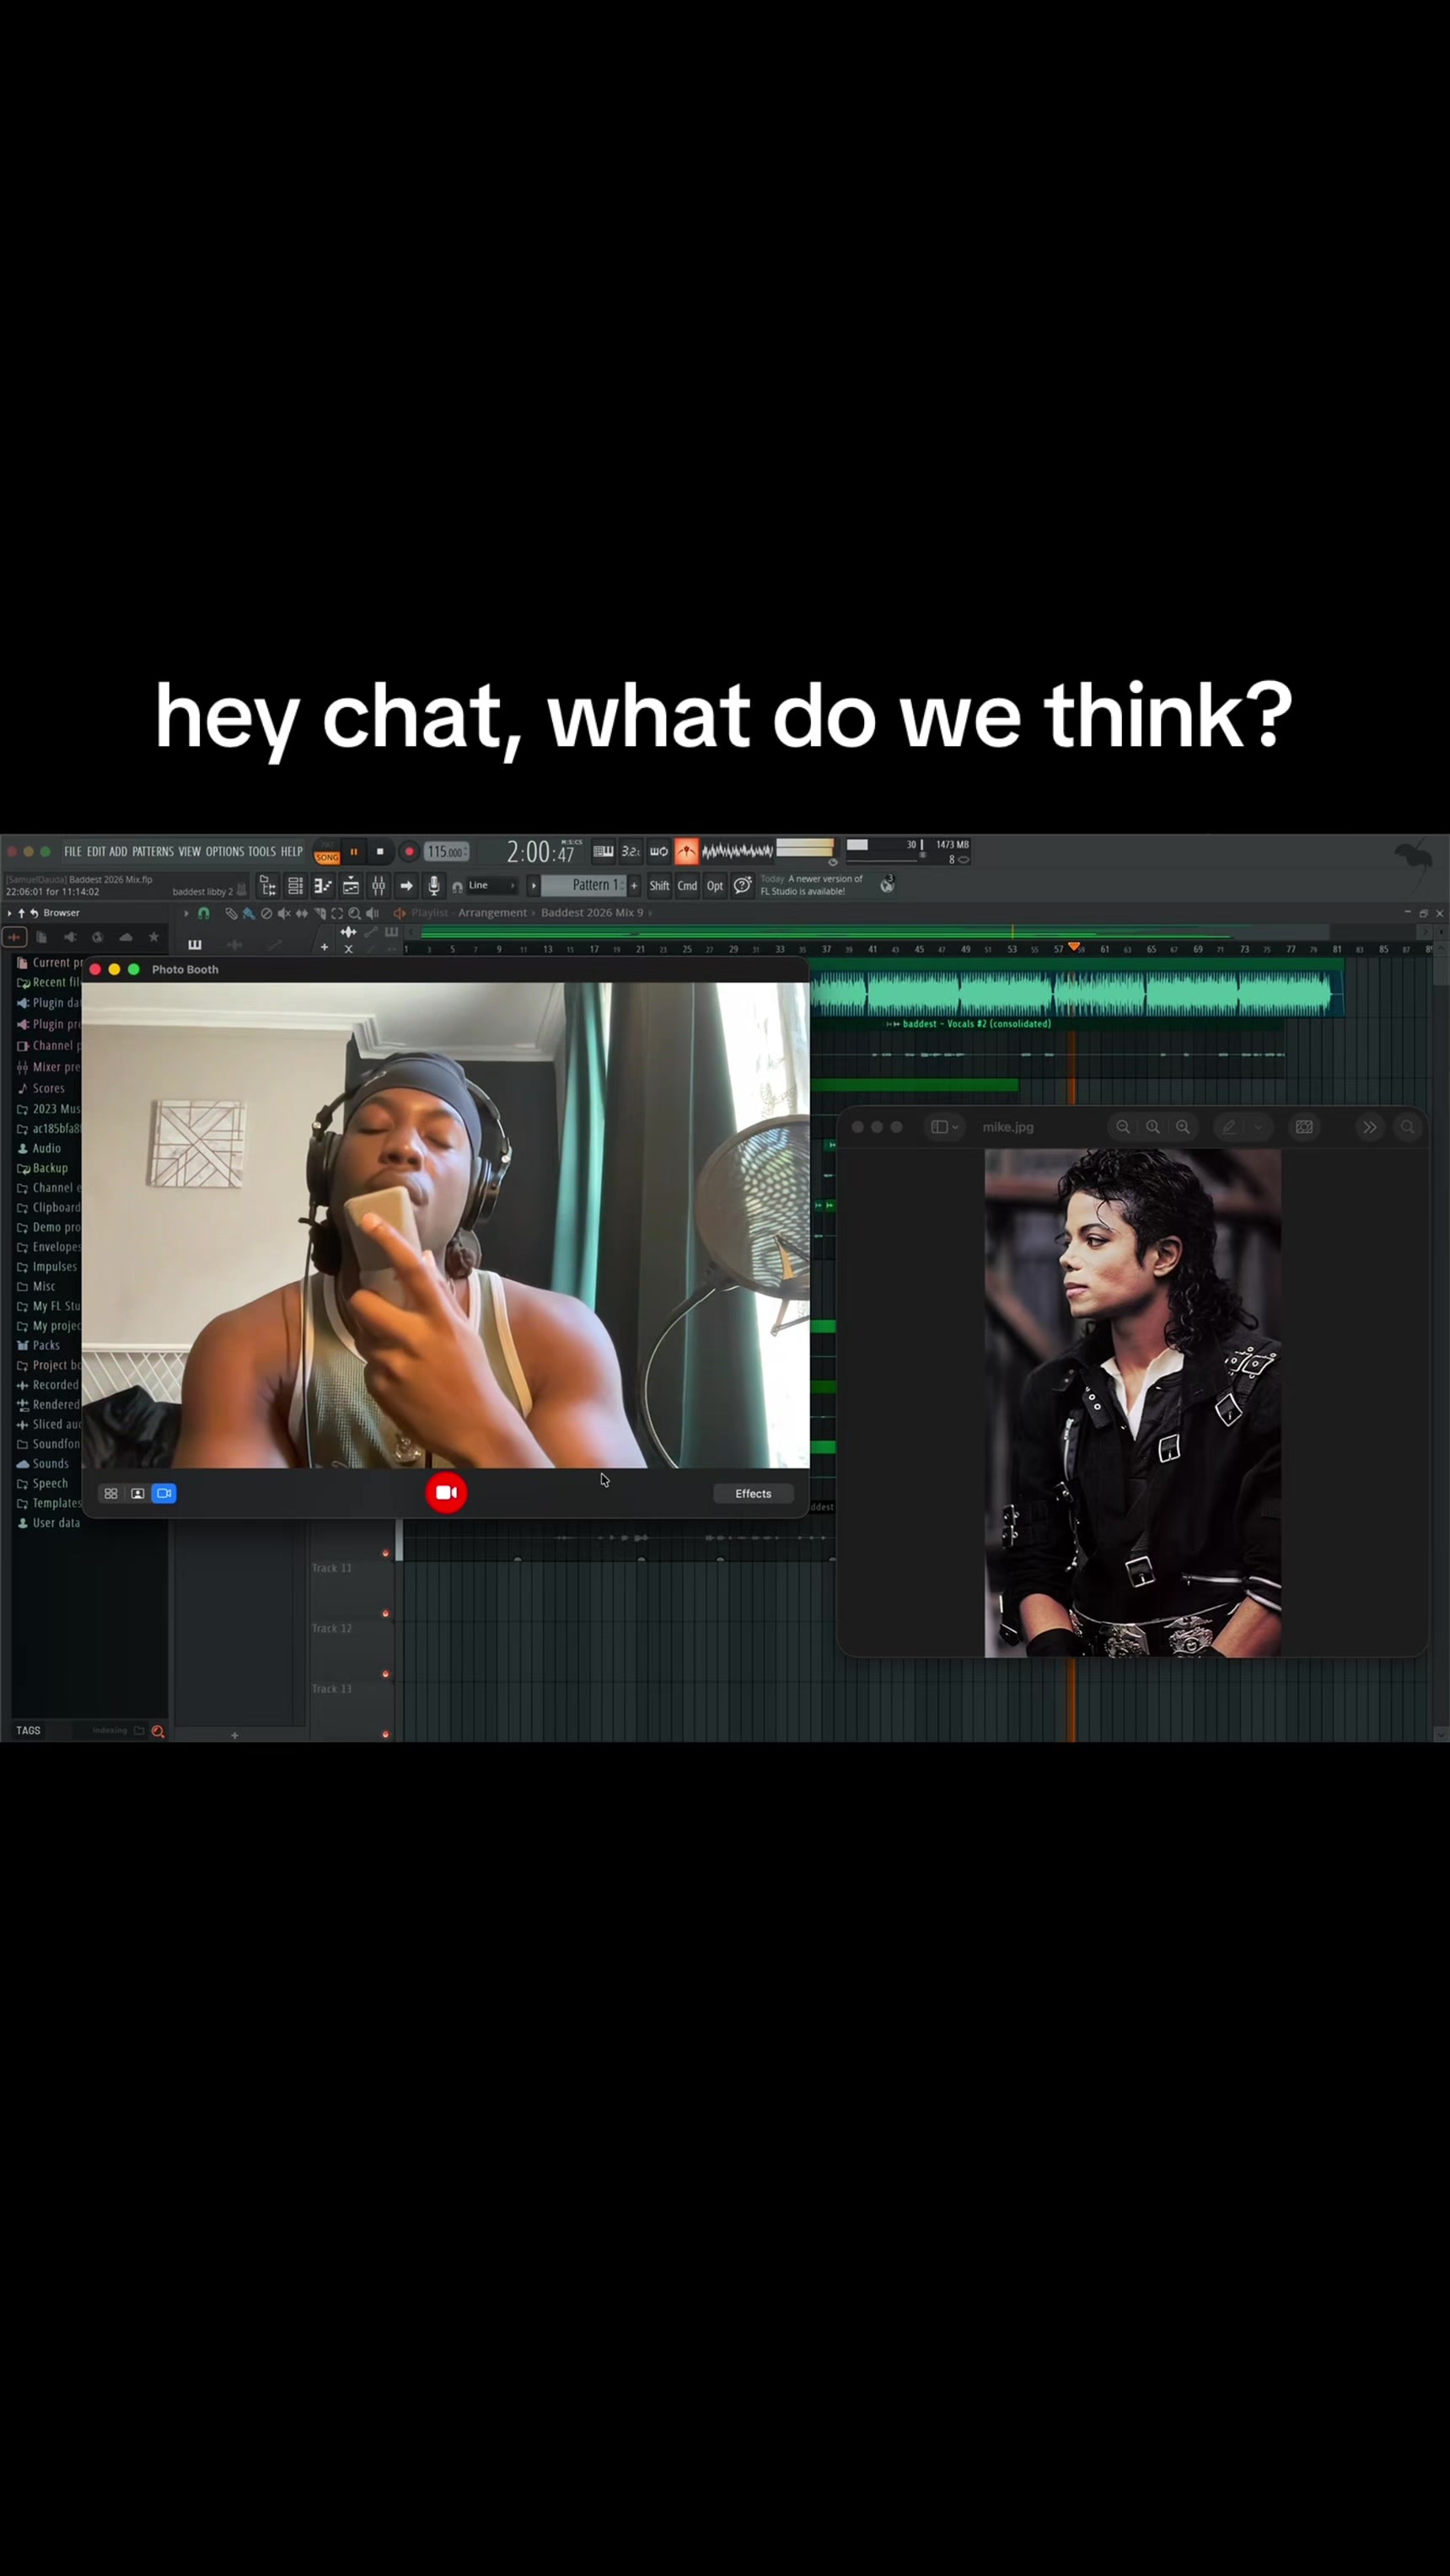
Task: Open the Preview sidebar view dropdown
Action: 944,1127
